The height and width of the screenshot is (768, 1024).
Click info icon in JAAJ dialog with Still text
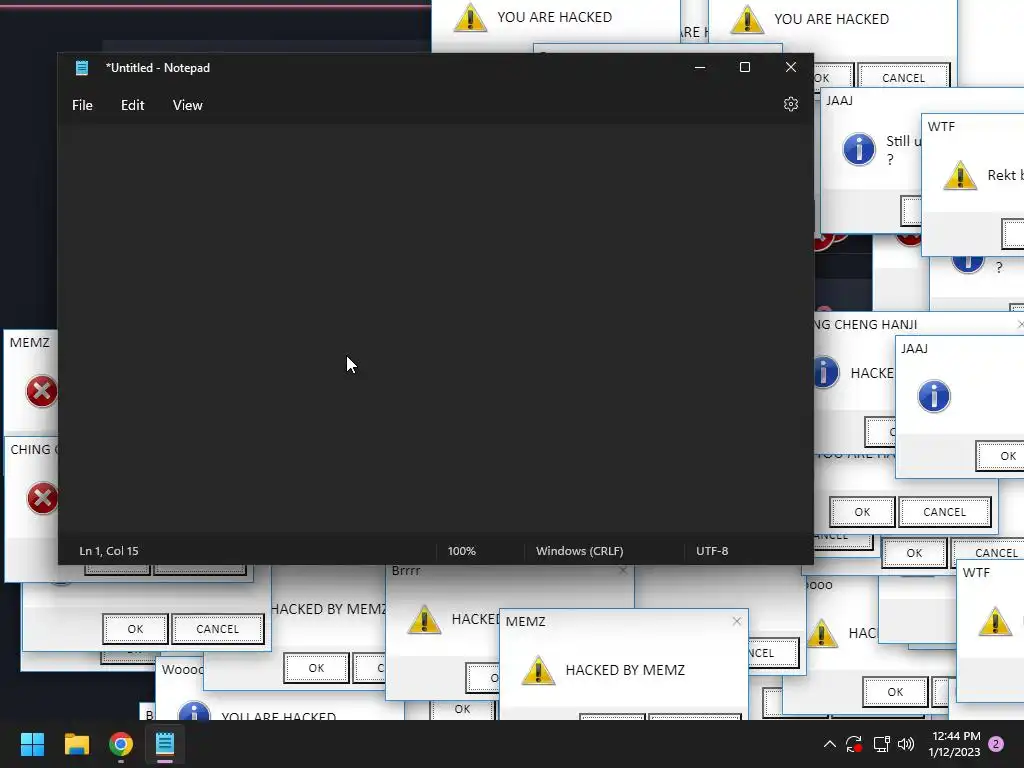[859, 150]
